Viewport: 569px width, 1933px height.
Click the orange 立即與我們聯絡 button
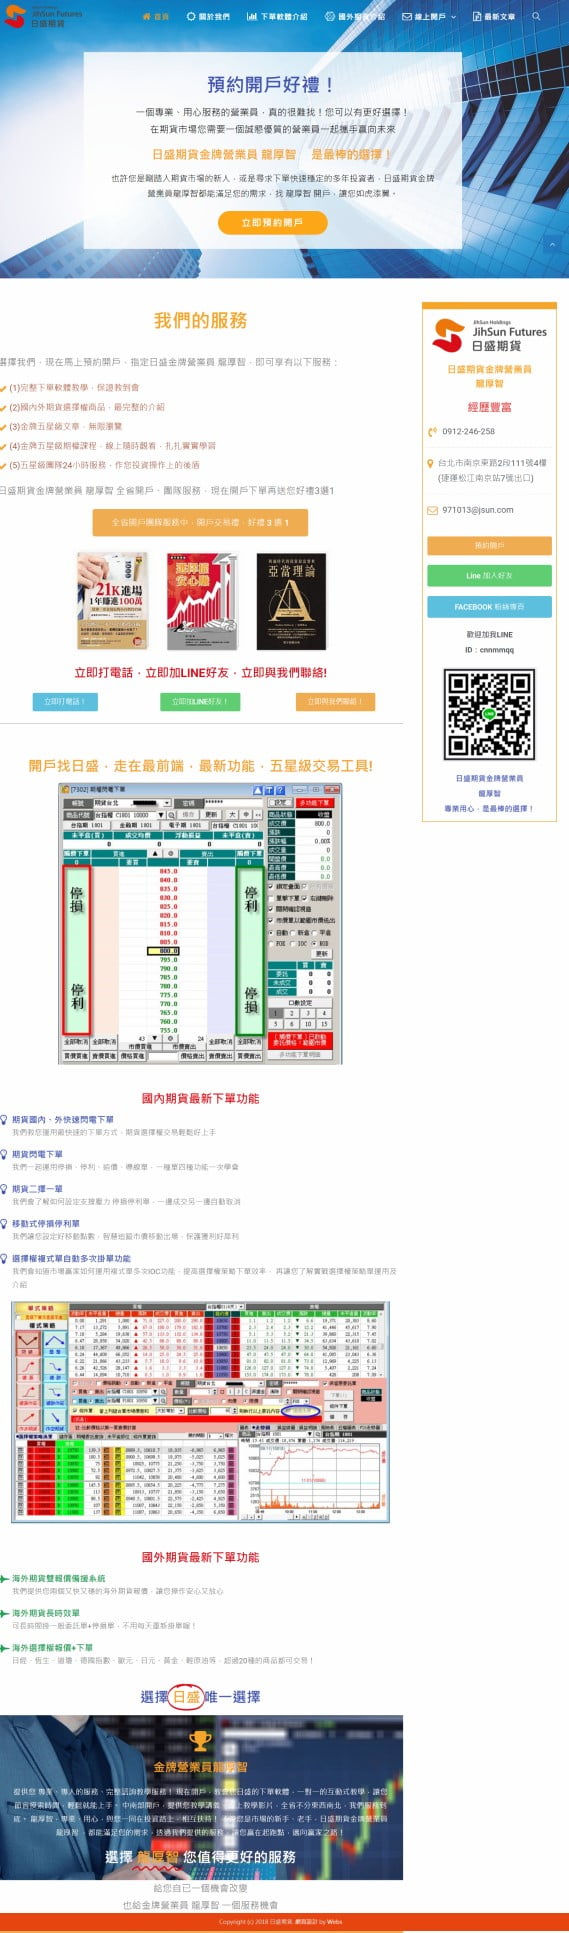point(335,701)
